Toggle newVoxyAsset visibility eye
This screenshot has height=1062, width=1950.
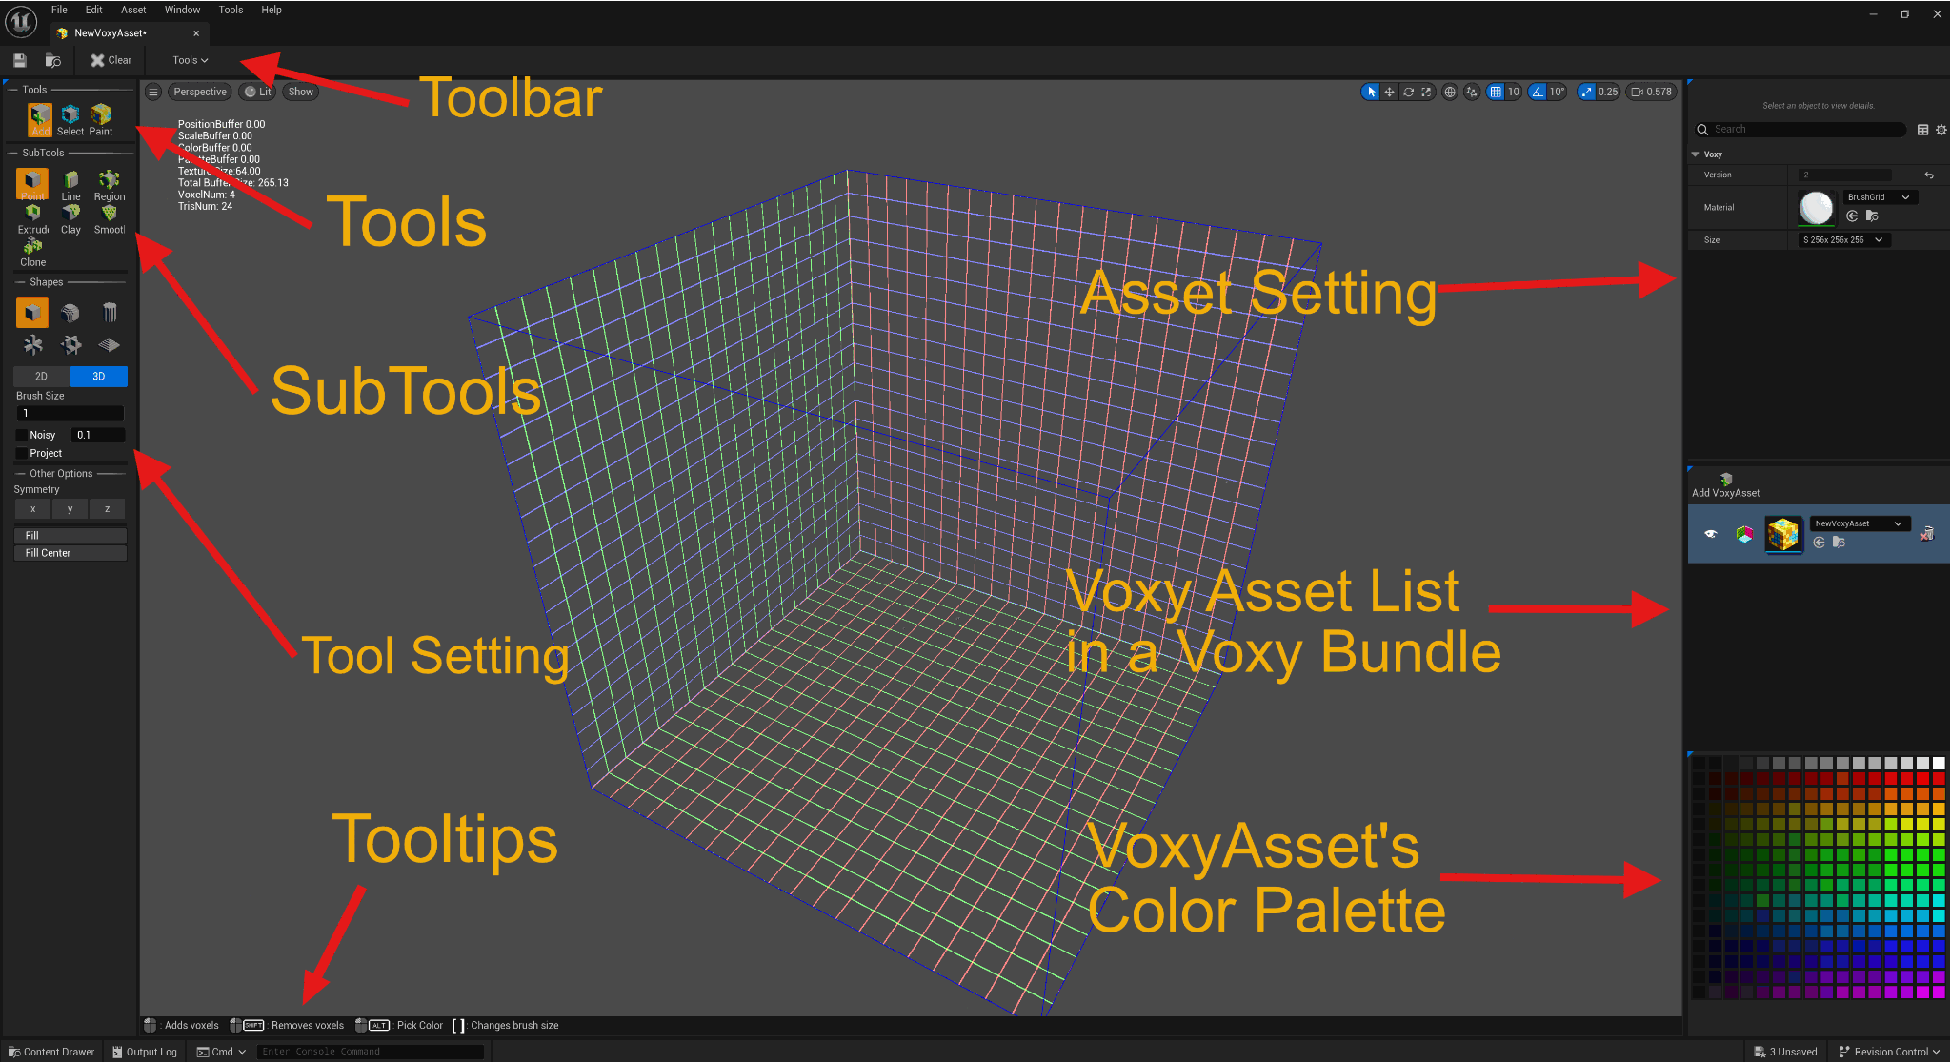pos(1711,534)
